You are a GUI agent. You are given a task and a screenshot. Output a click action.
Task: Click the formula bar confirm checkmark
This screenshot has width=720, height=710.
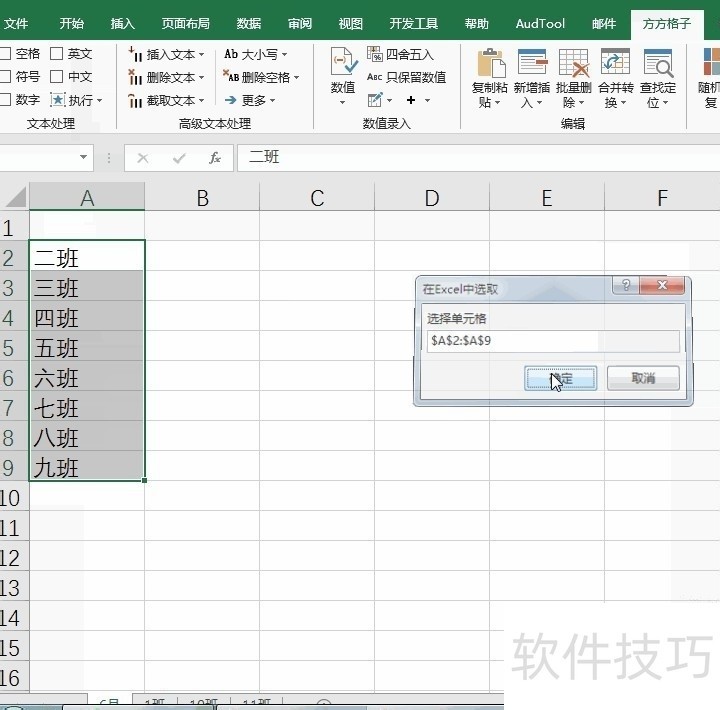pyautogui.click(x=179, y=158)
